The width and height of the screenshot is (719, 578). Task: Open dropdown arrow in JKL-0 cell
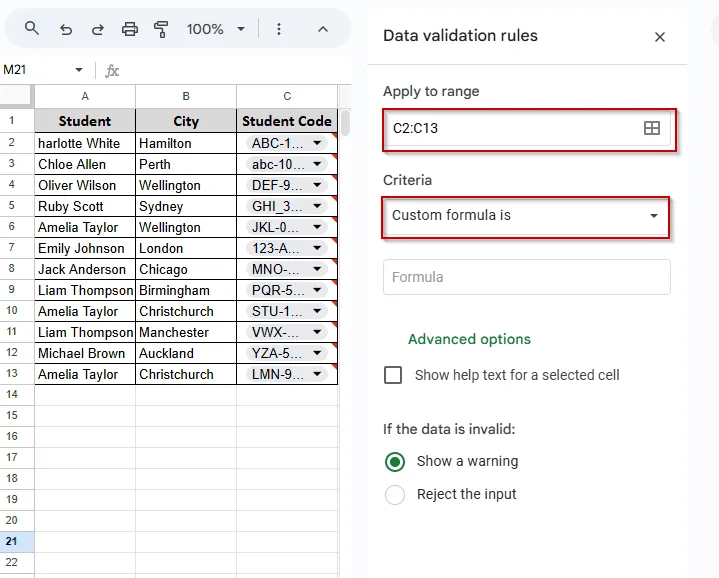317,227
